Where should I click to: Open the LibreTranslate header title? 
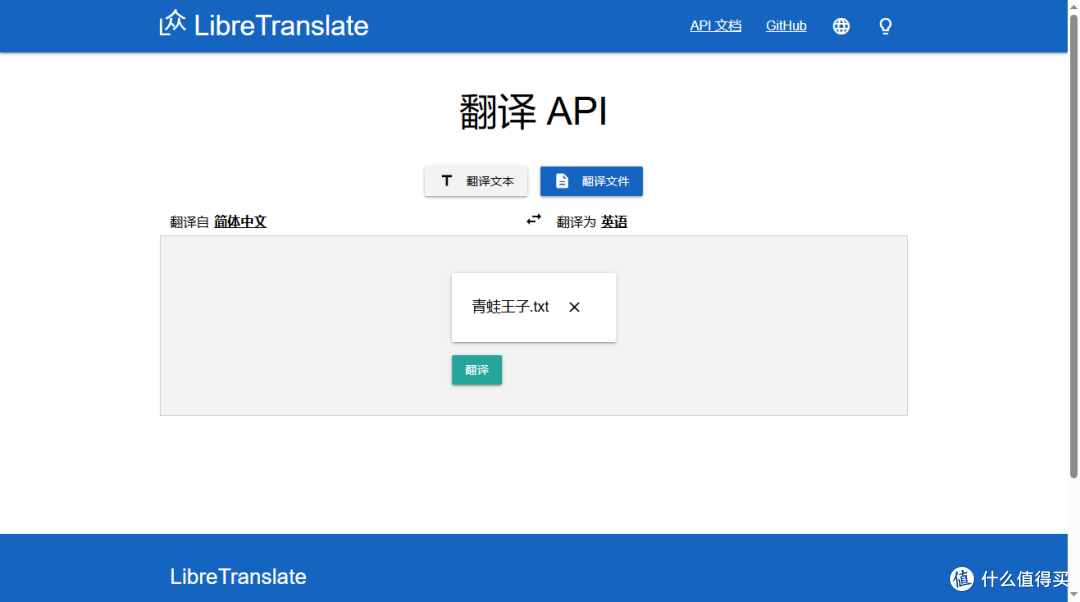pyautogui.click(x=281, y=25)
